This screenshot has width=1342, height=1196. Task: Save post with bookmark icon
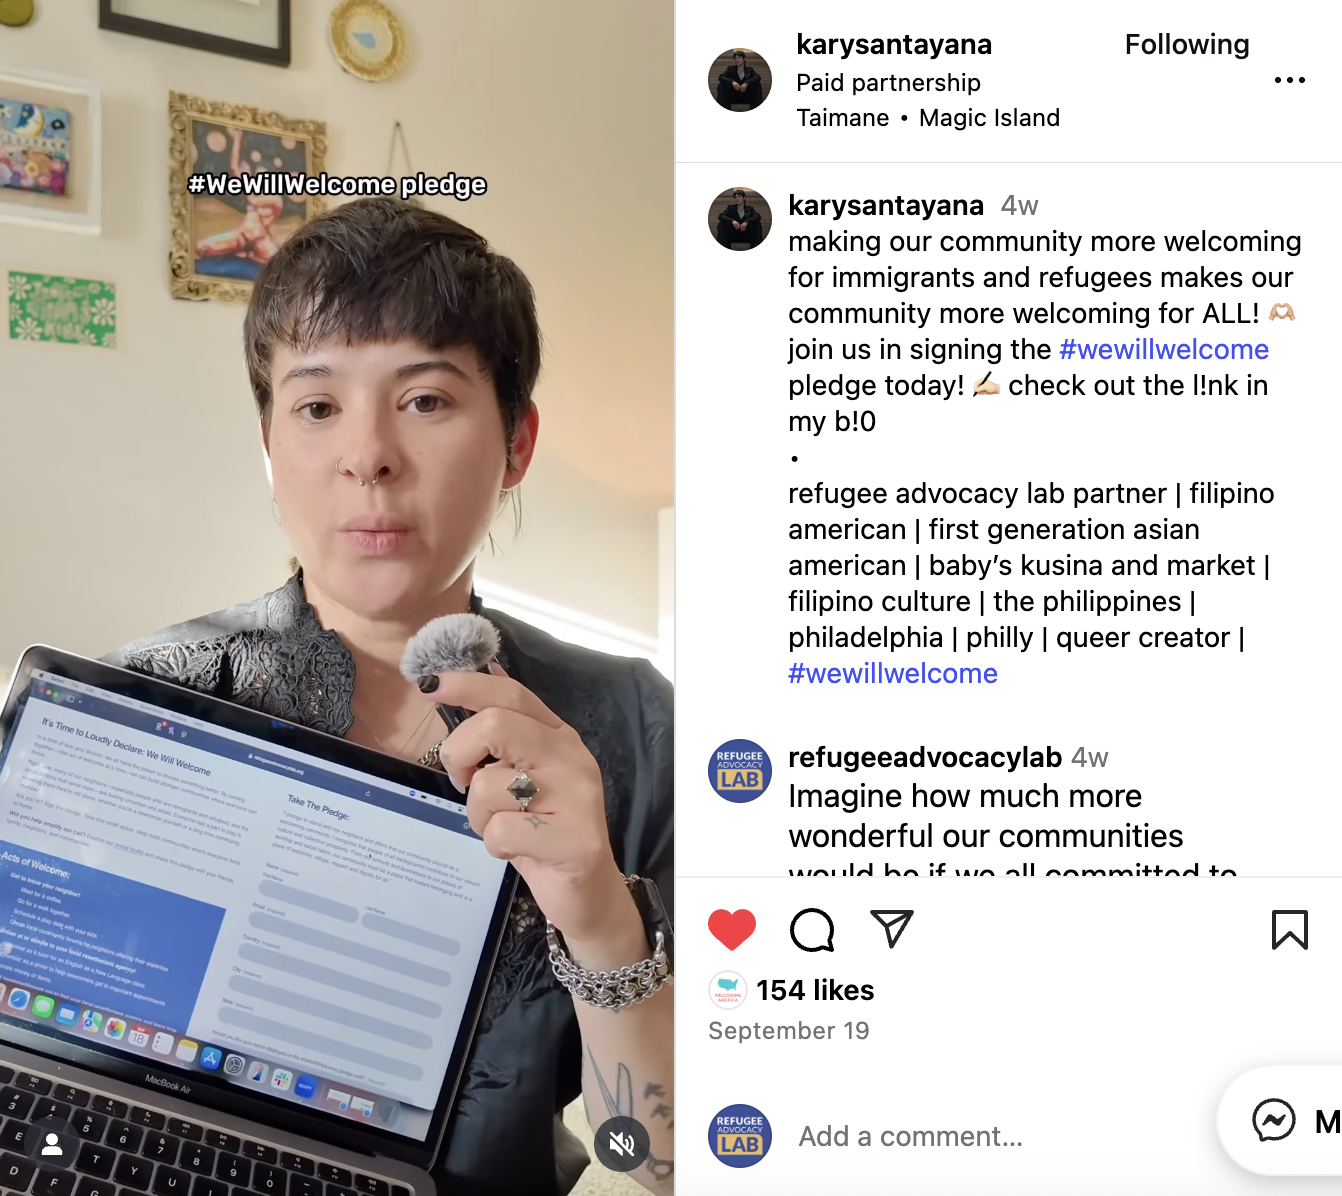point(1290,930)
